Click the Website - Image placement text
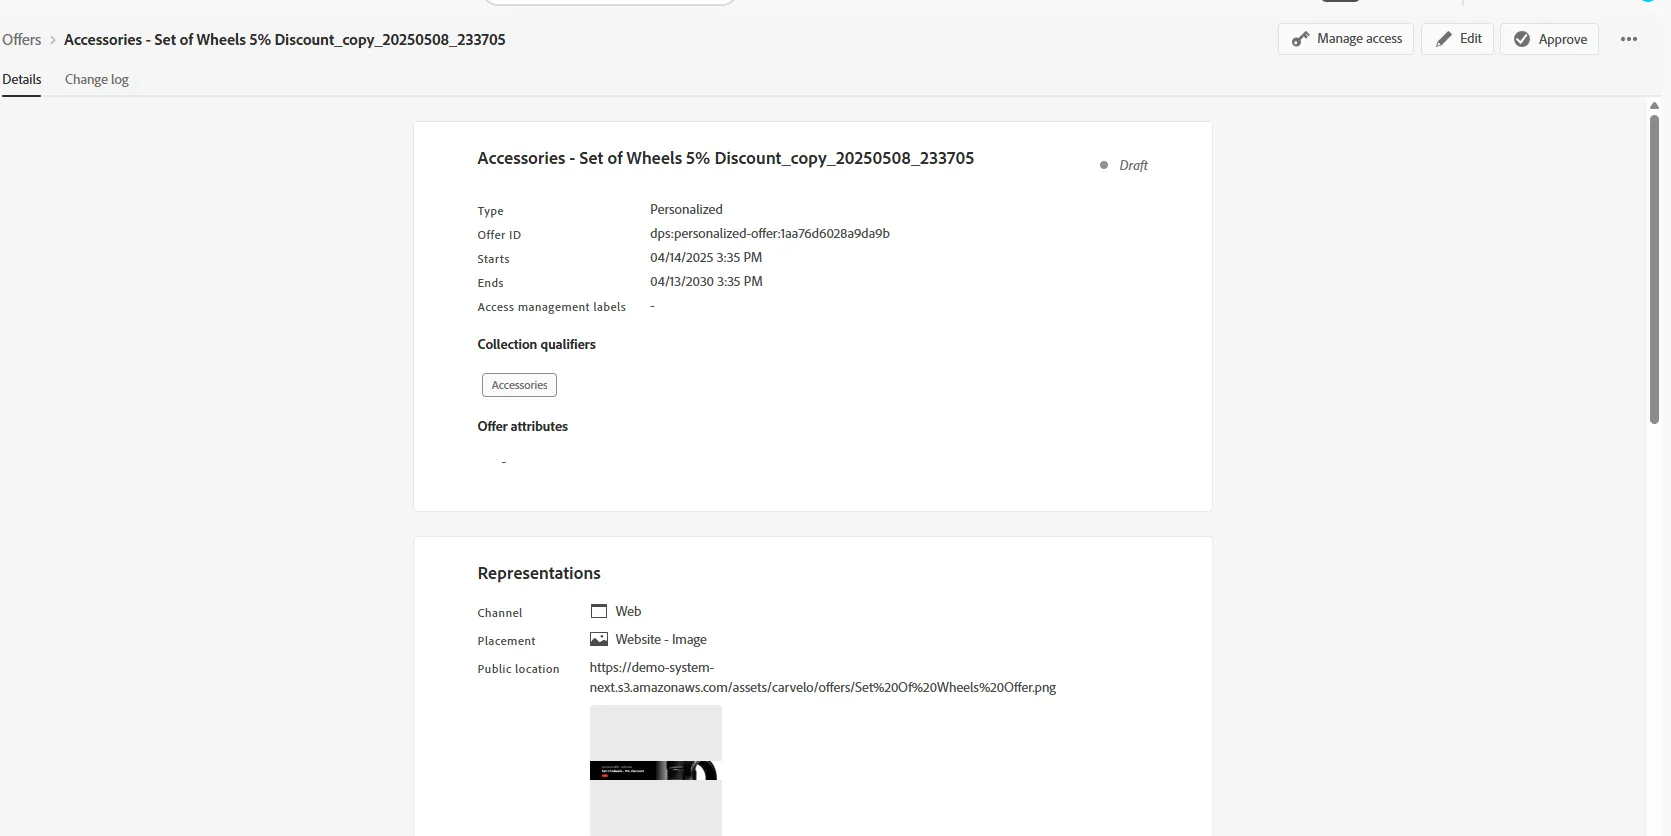Screen dimensions: 1671x836 pos(661,640)
